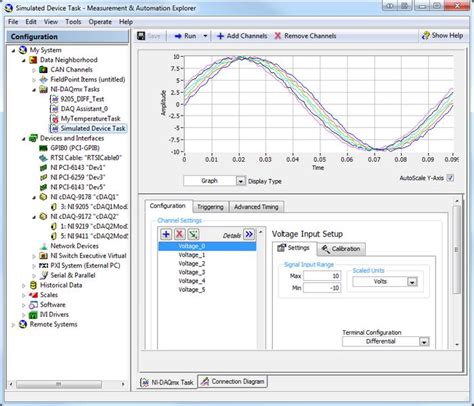Image resolution: width=474 pixels, height=406 pixels.
Task: Click the NI PCI-6143 Dev1 board icon
Action: pos(44,167)
